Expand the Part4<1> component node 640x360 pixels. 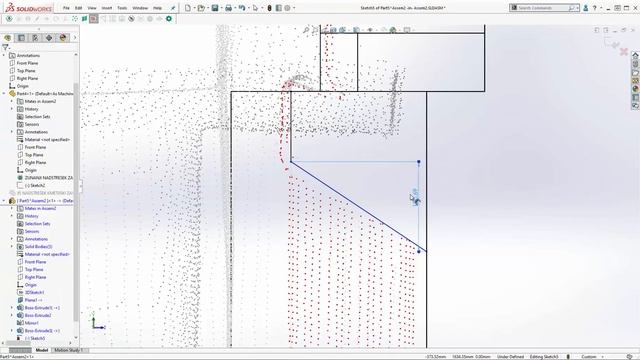4,93
